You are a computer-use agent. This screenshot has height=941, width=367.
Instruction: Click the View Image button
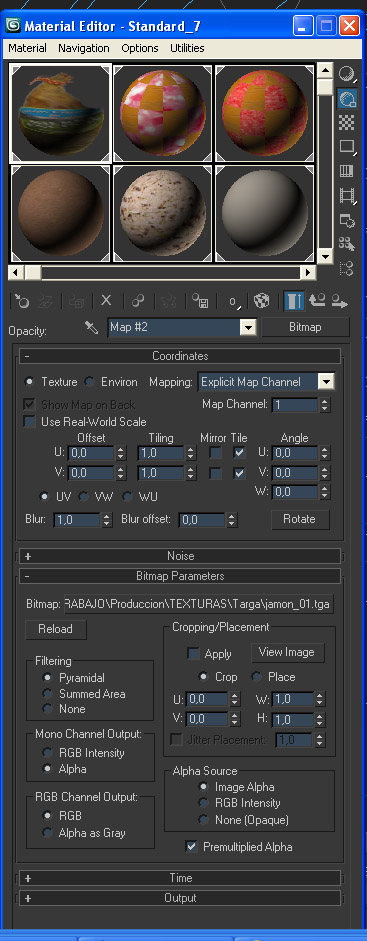[287, 652]
